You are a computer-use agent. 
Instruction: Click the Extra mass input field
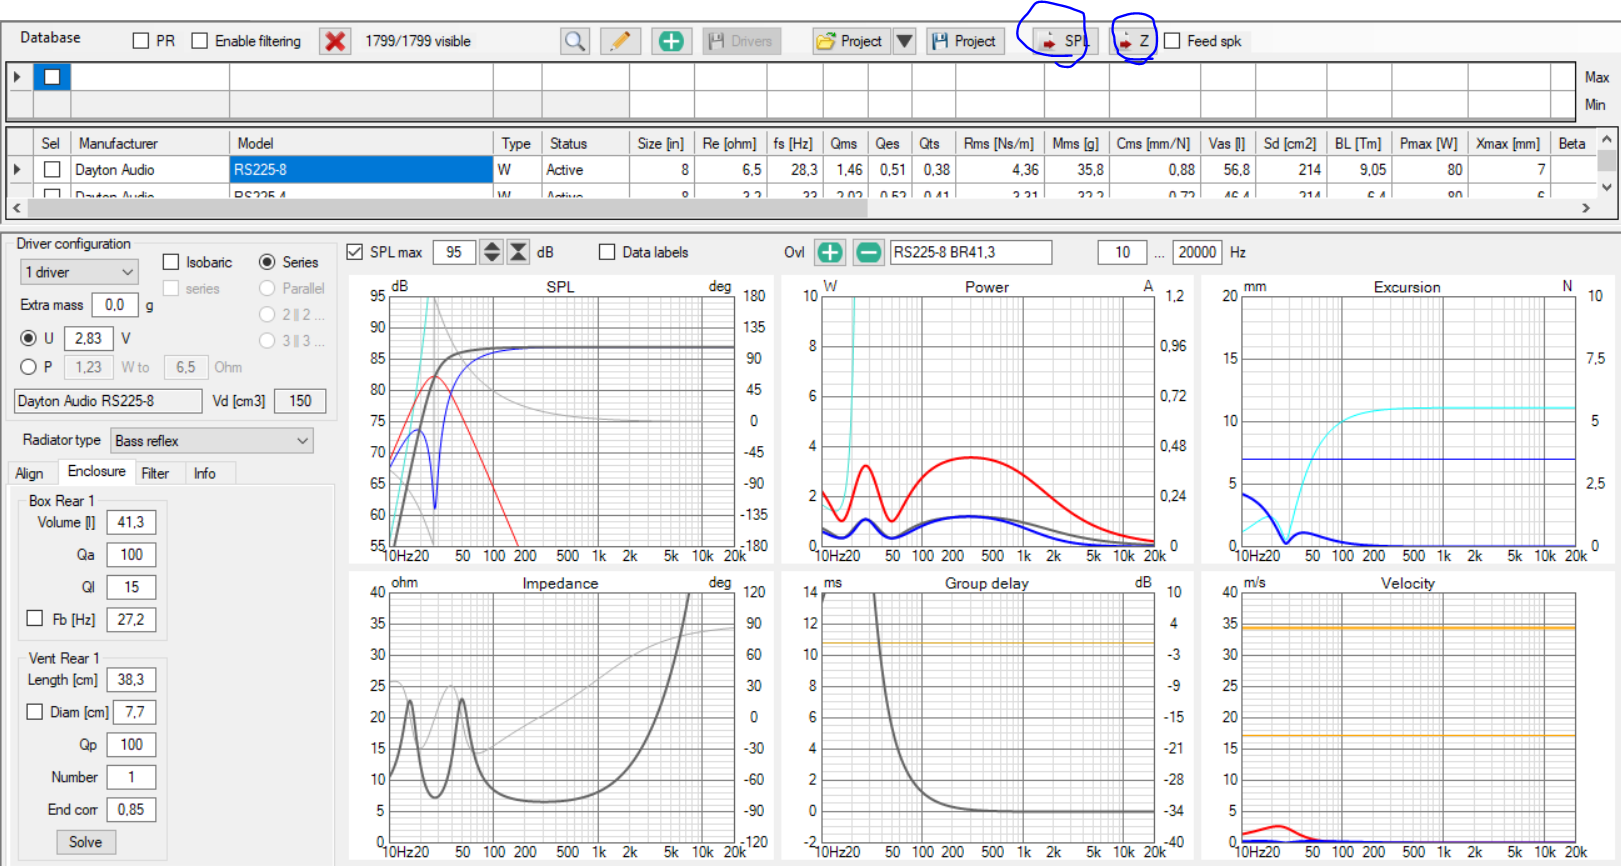[115, 304]
